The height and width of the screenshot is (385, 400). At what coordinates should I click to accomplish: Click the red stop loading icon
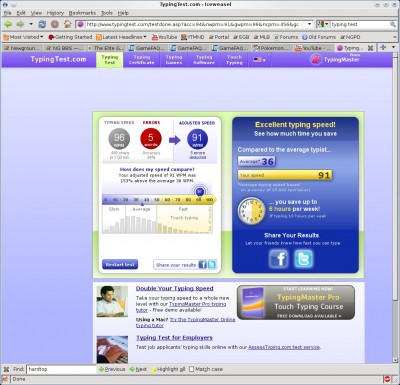(55, 24)
